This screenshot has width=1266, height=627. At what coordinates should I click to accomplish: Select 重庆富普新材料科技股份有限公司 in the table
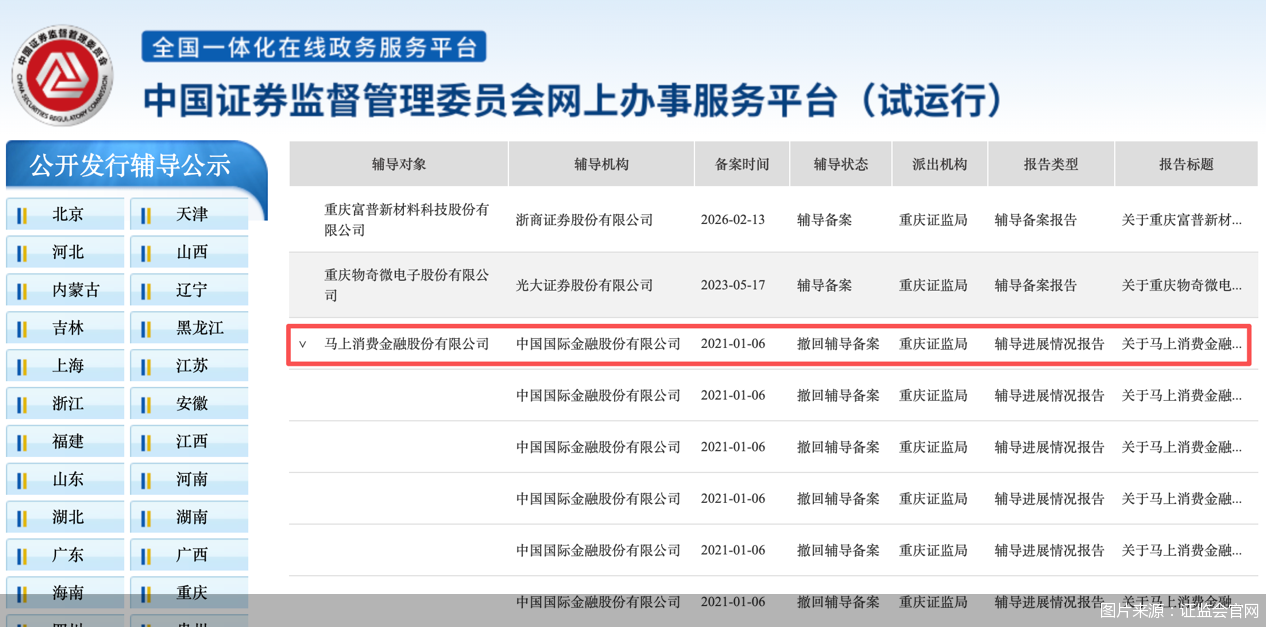click(x=407, y=220)
